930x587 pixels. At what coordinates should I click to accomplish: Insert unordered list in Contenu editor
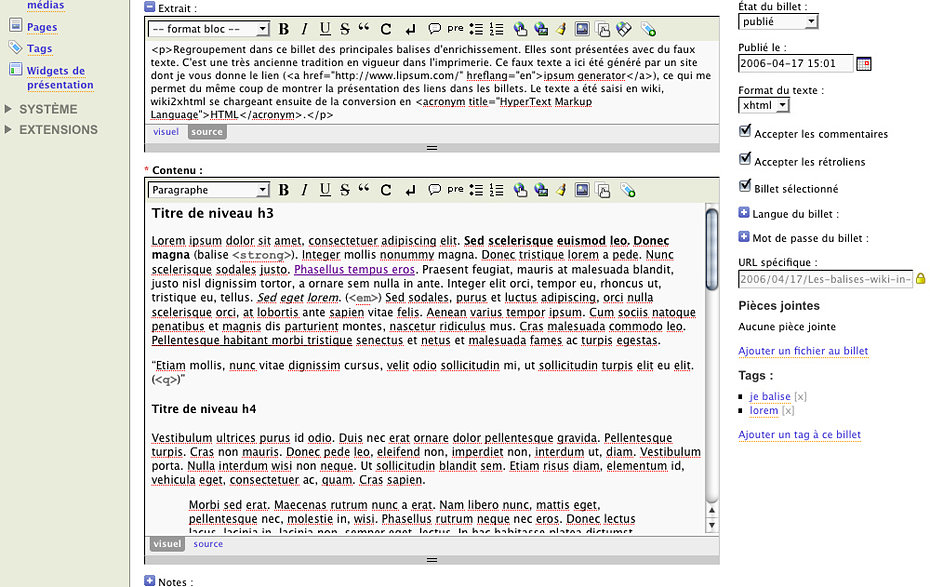pyautogui.click(x=476, y=190)
